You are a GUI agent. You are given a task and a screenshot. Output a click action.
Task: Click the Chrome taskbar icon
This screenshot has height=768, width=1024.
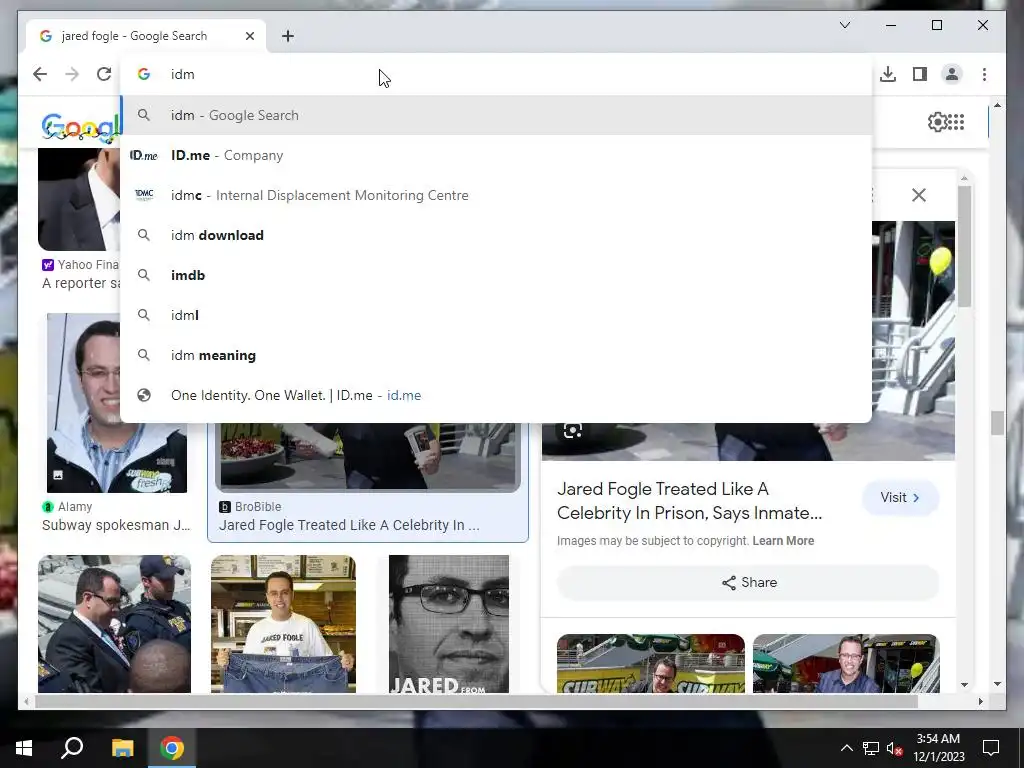point(172,748)
